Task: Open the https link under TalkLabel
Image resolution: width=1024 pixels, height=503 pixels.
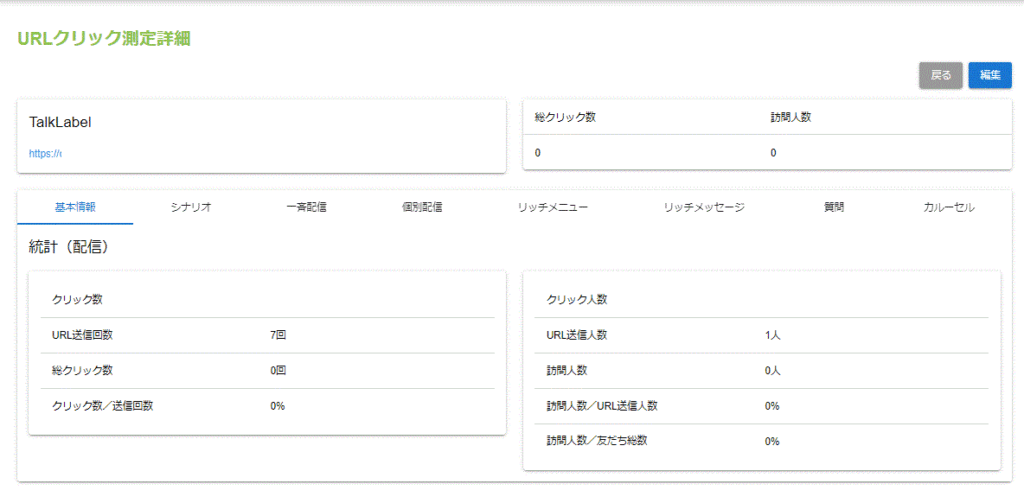Action: pos(45,154)
